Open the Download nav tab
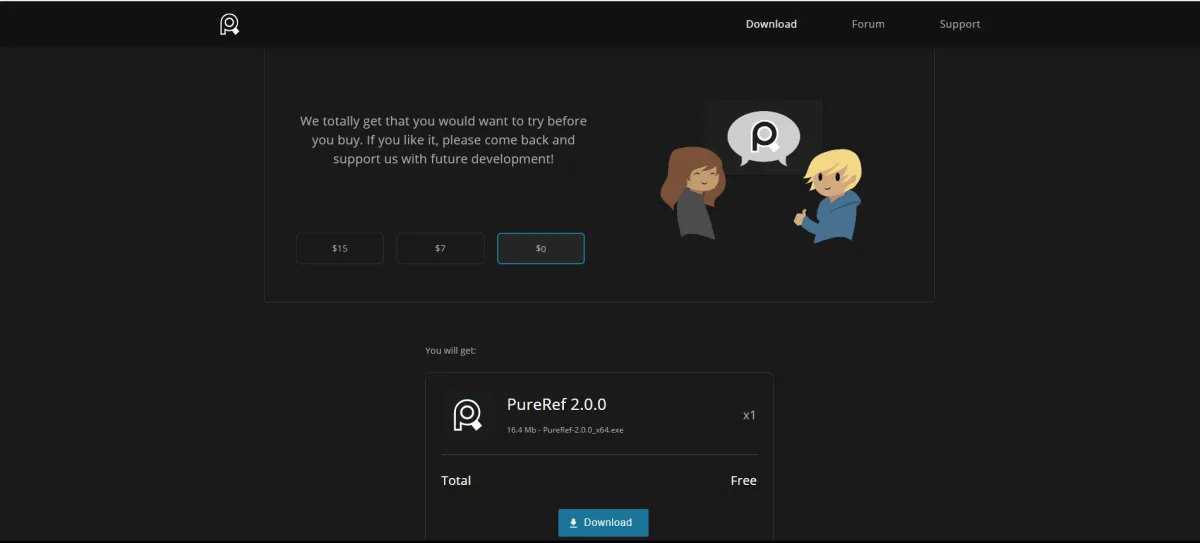Image resolution: width=1200 pixels, height=543 pixels. tap(771, 24)
